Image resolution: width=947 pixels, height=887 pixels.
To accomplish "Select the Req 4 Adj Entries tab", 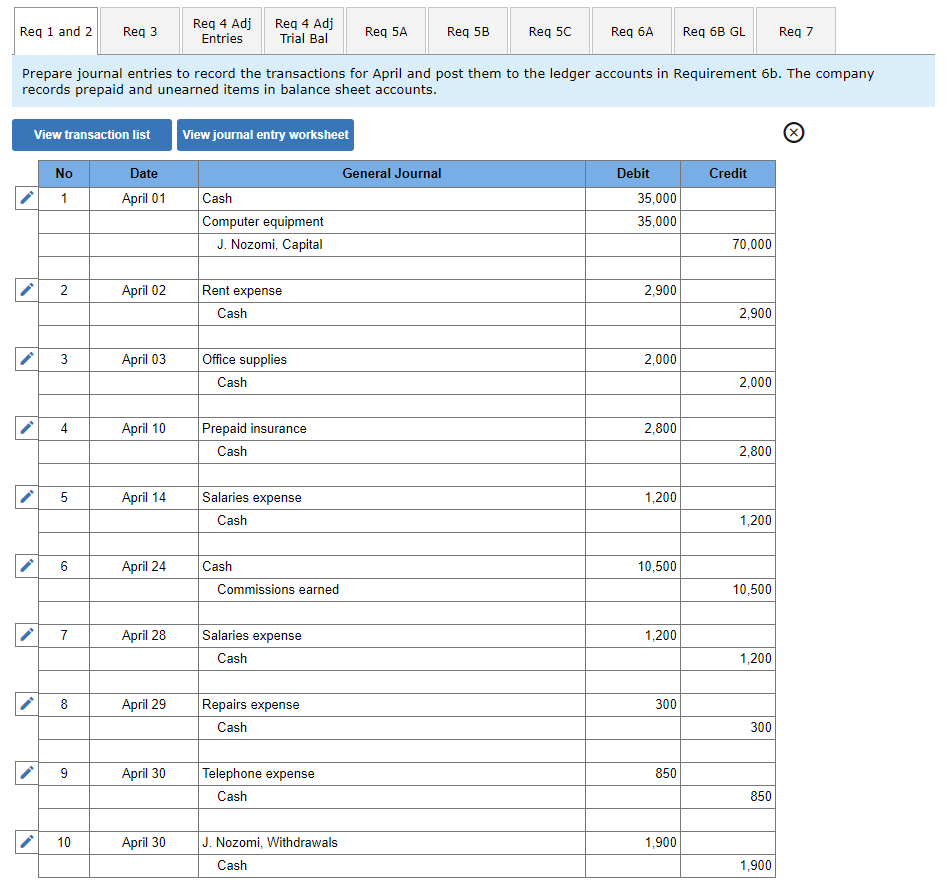I will click(222, 31).
